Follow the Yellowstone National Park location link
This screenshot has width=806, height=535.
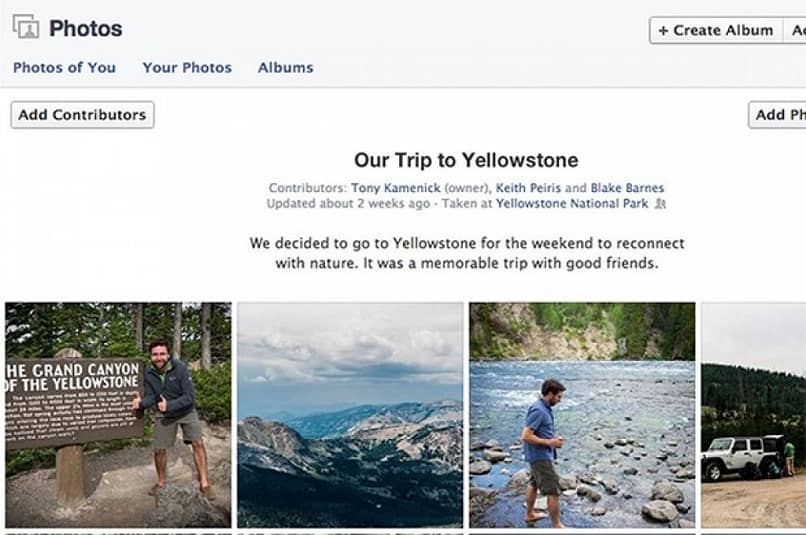tap(573, 203)
